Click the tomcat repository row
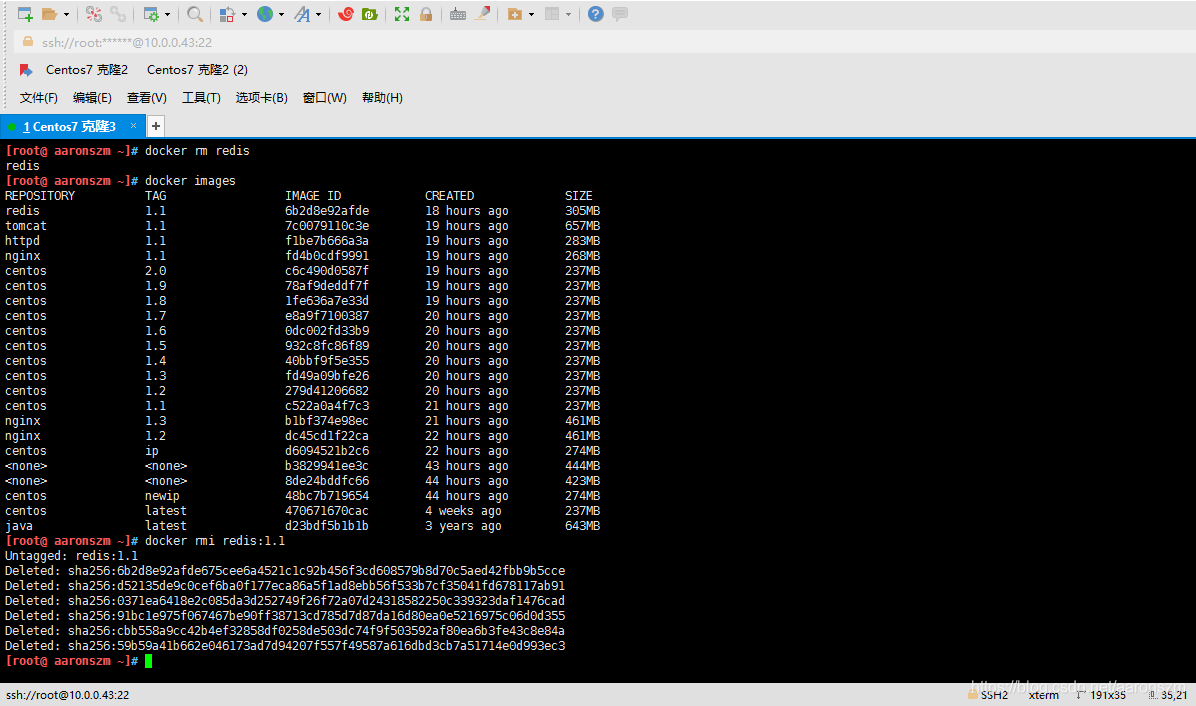 (303, 226)
